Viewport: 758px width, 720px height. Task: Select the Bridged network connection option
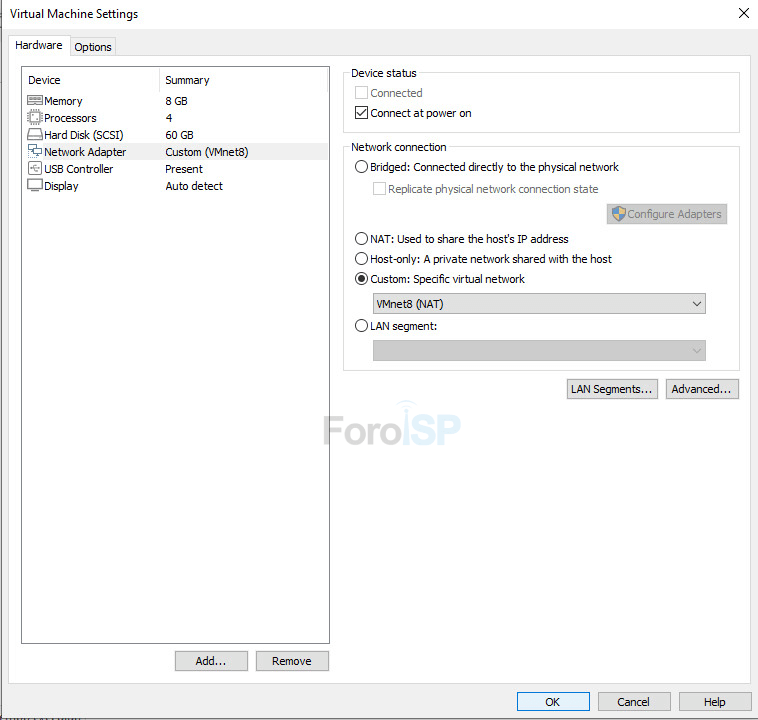(x=362, y=167)
